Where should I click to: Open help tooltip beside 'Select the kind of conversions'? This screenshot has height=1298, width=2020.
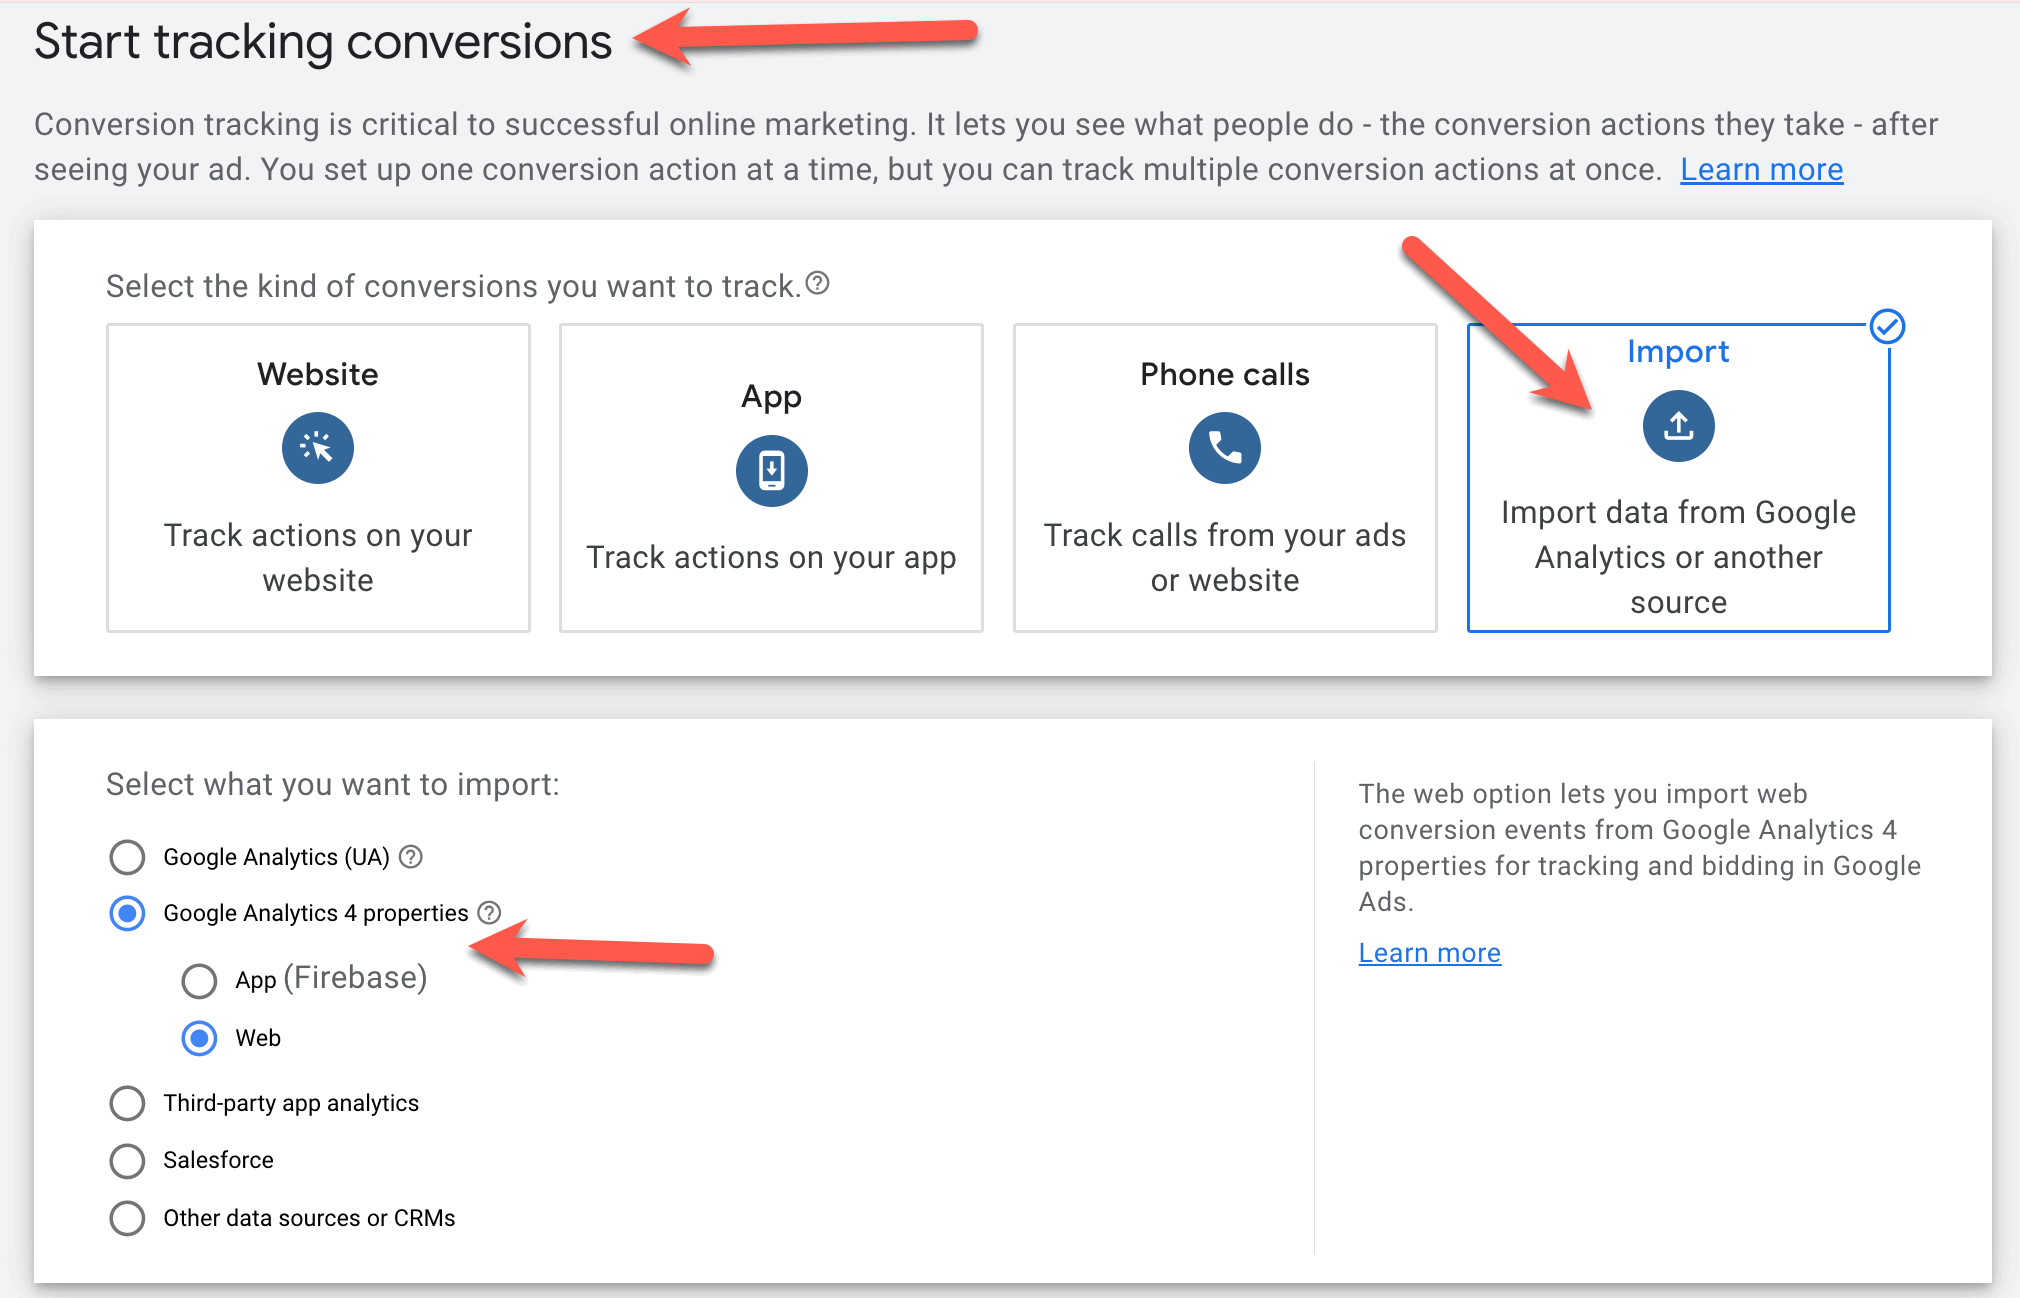point(817,285)
